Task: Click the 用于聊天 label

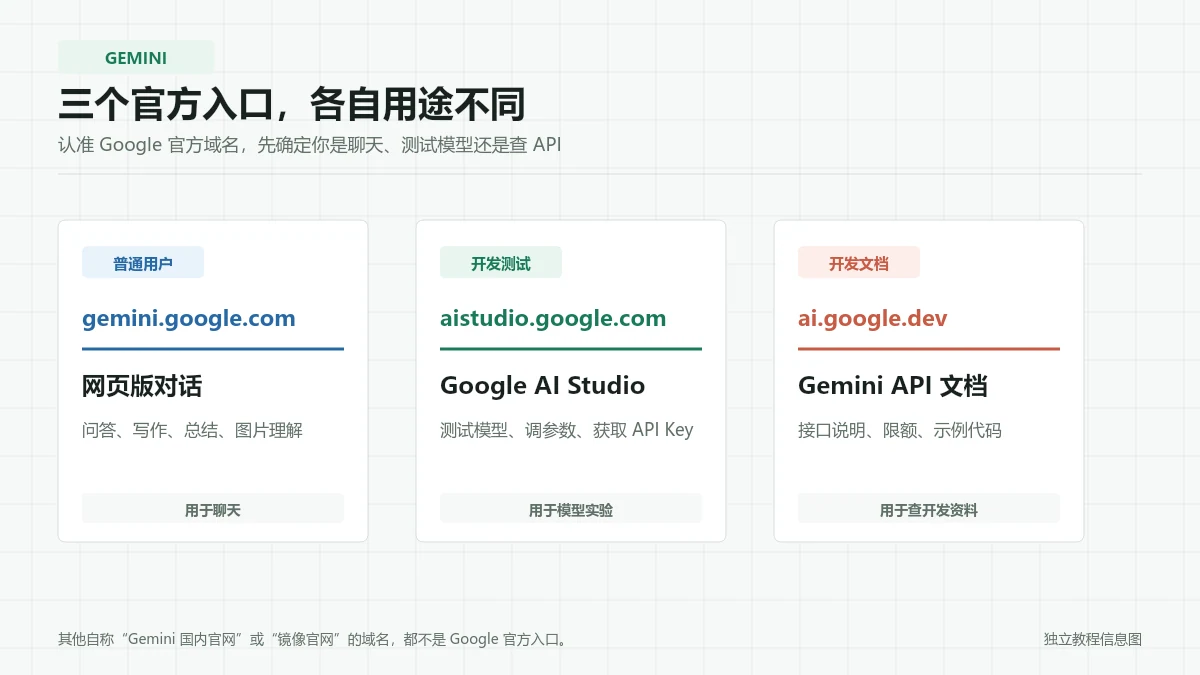Action: coord(213,509)
